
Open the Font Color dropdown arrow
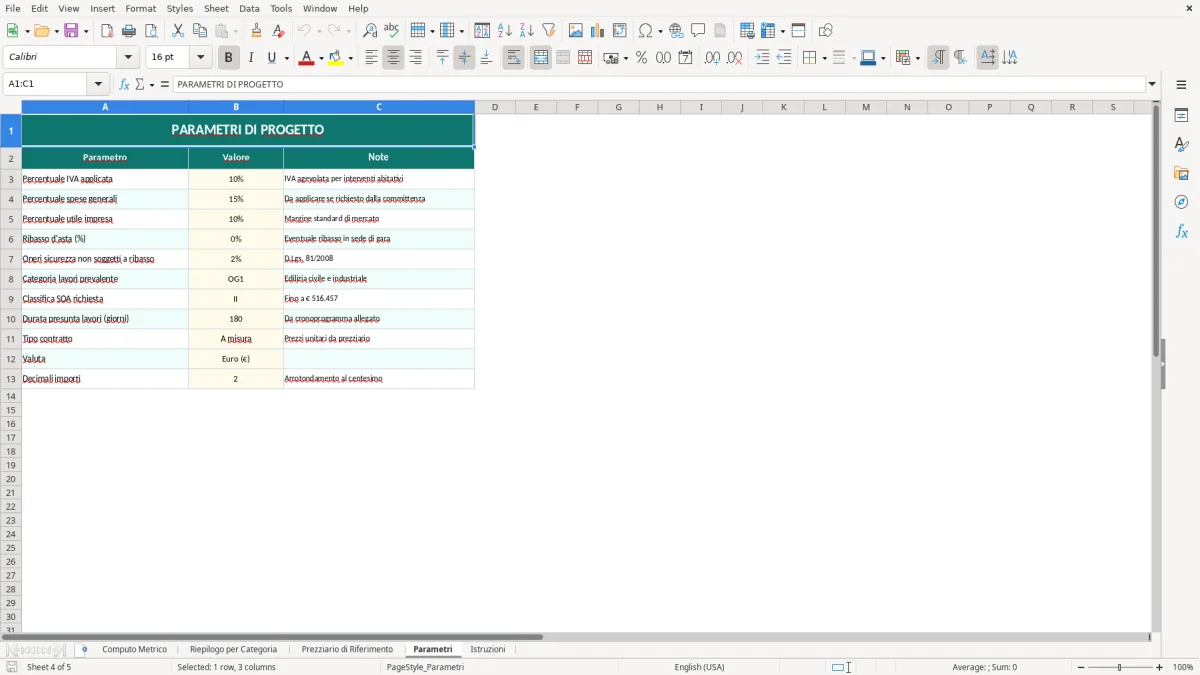(321, 58)
